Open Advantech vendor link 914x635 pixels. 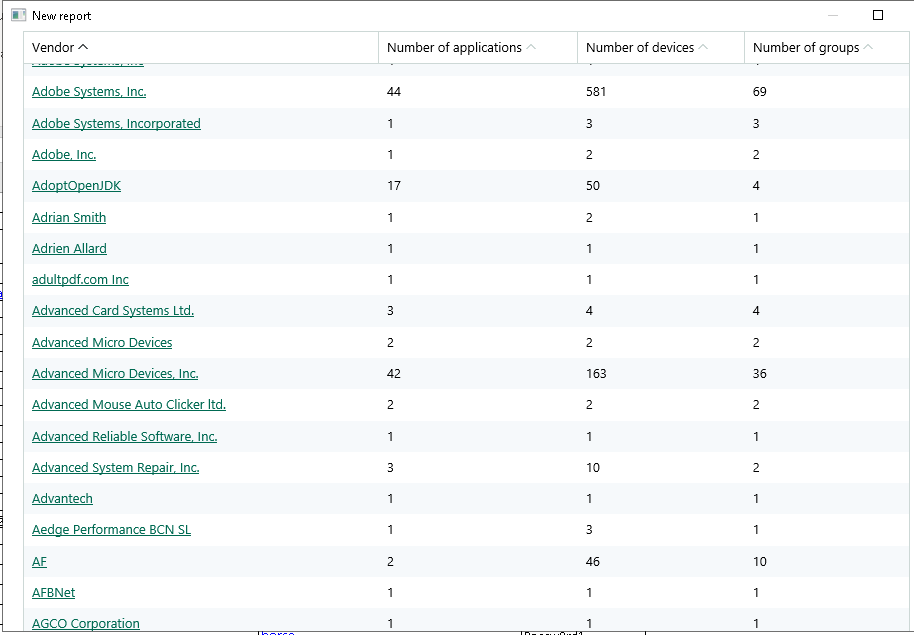pyautogui.click(x=62, y=499)
